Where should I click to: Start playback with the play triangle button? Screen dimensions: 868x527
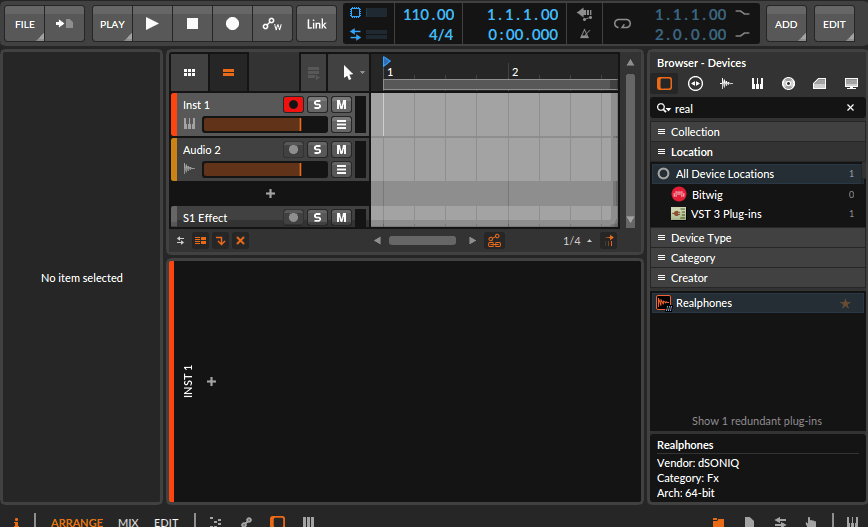tap(152, 24)
